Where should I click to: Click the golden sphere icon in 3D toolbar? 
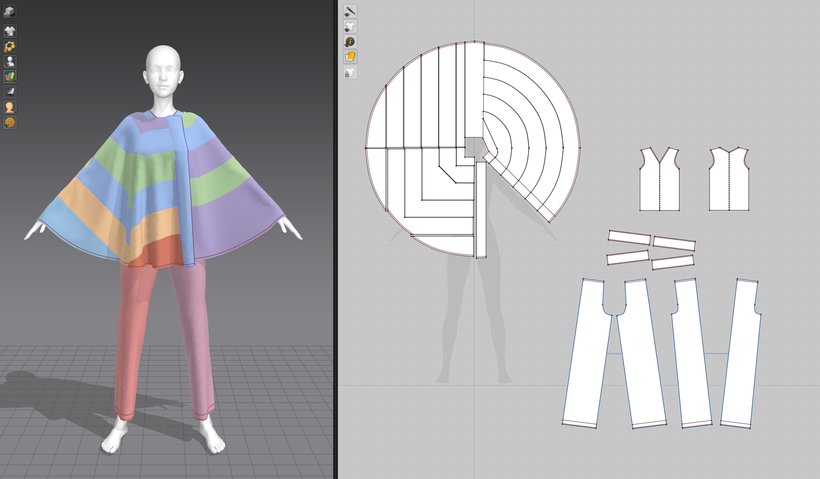click(9, 122)
